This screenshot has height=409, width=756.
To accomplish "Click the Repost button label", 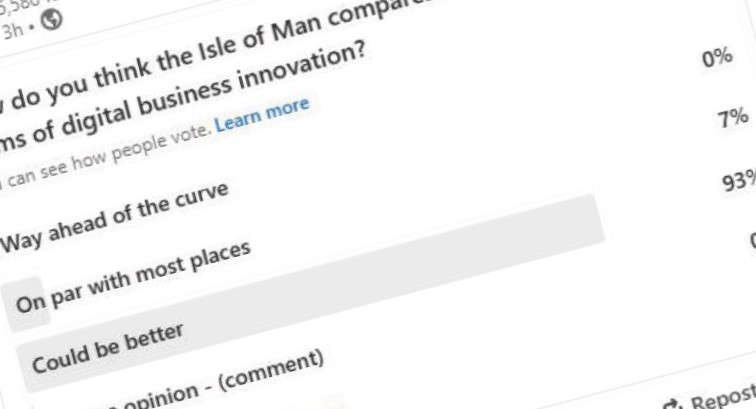I will 723,396.
